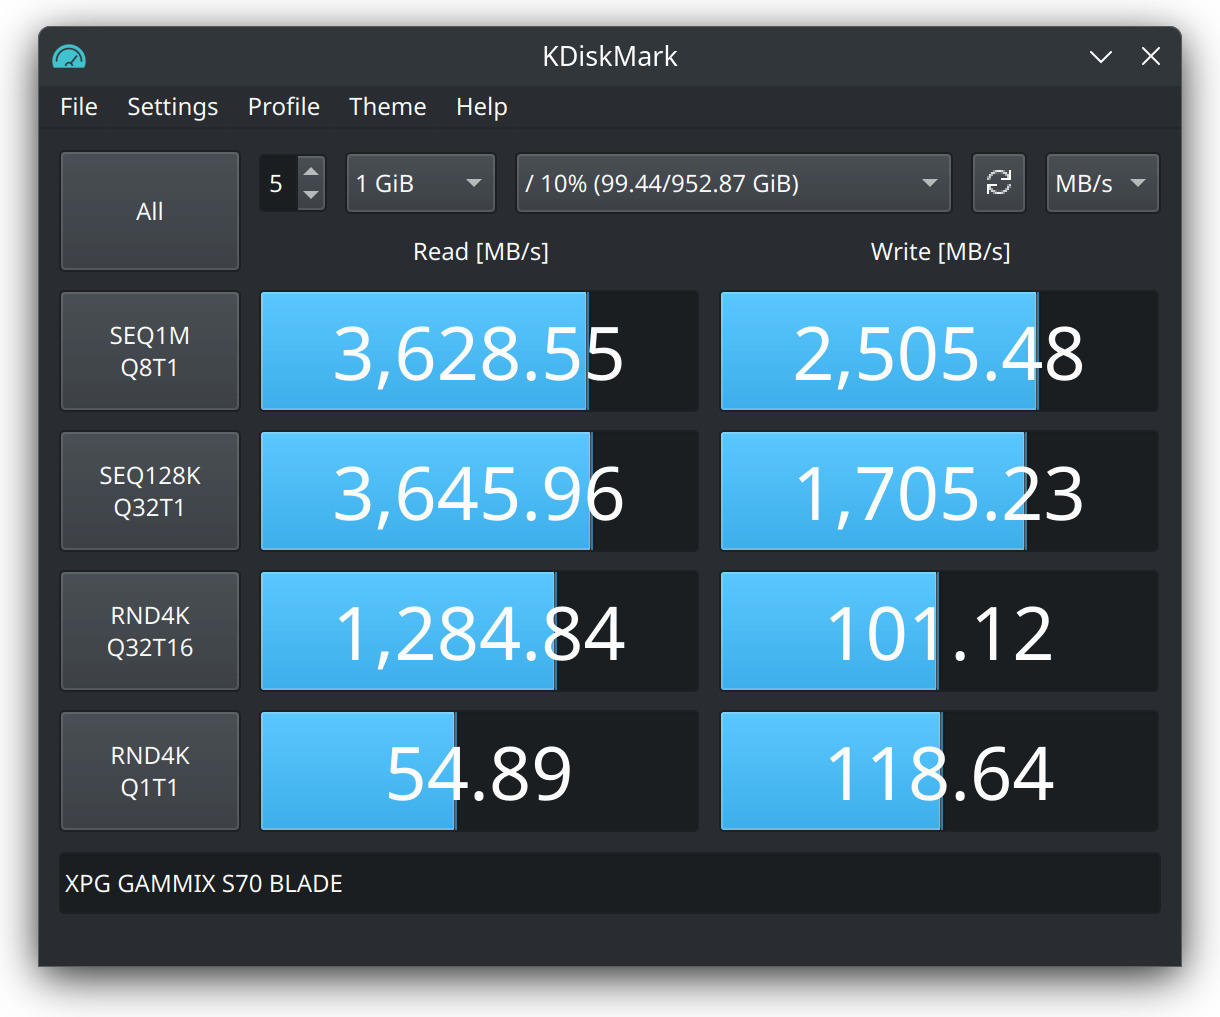
Task: Open the Settings menu
Action: coord(172,107)
